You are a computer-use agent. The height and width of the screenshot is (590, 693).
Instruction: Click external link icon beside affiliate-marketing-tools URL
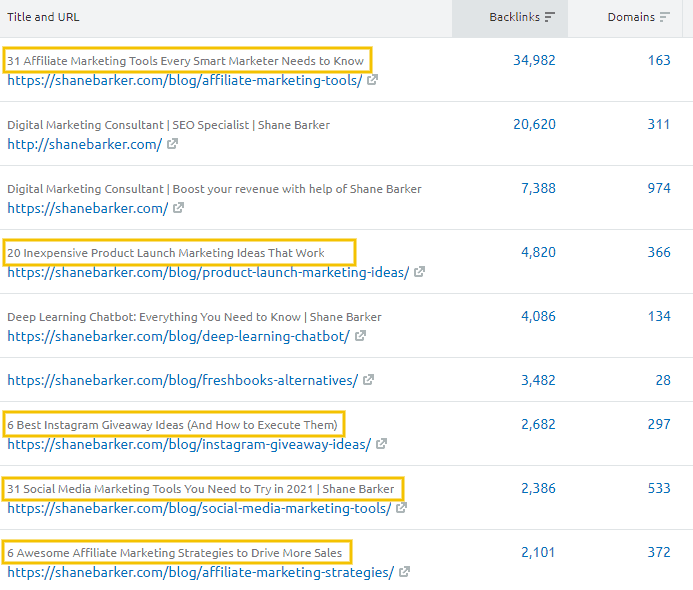[x=373, y=81]
